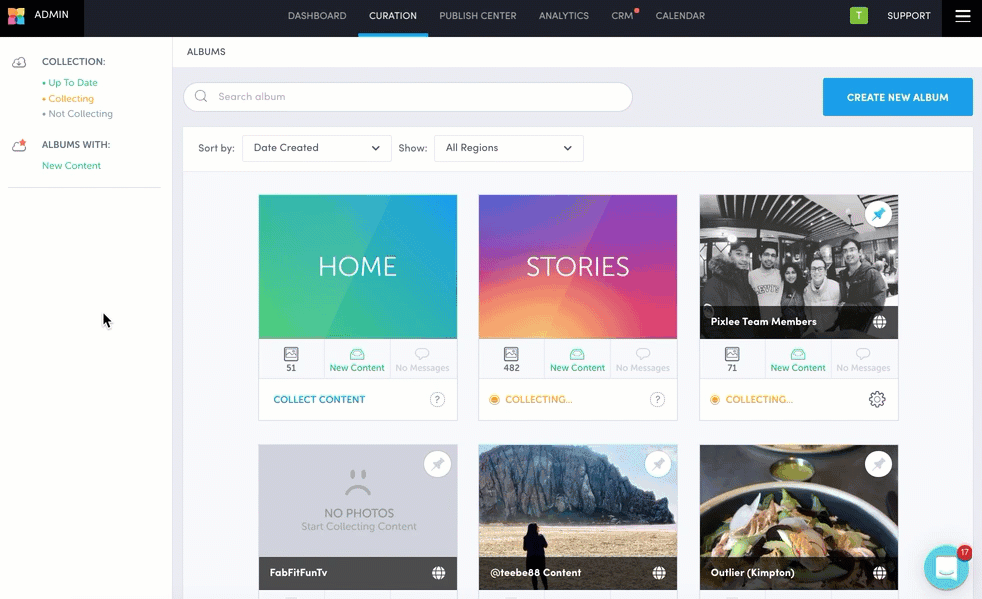
Task: Toggle pin on the FabFitFunTv album
Action: click(x=437, y=464)
